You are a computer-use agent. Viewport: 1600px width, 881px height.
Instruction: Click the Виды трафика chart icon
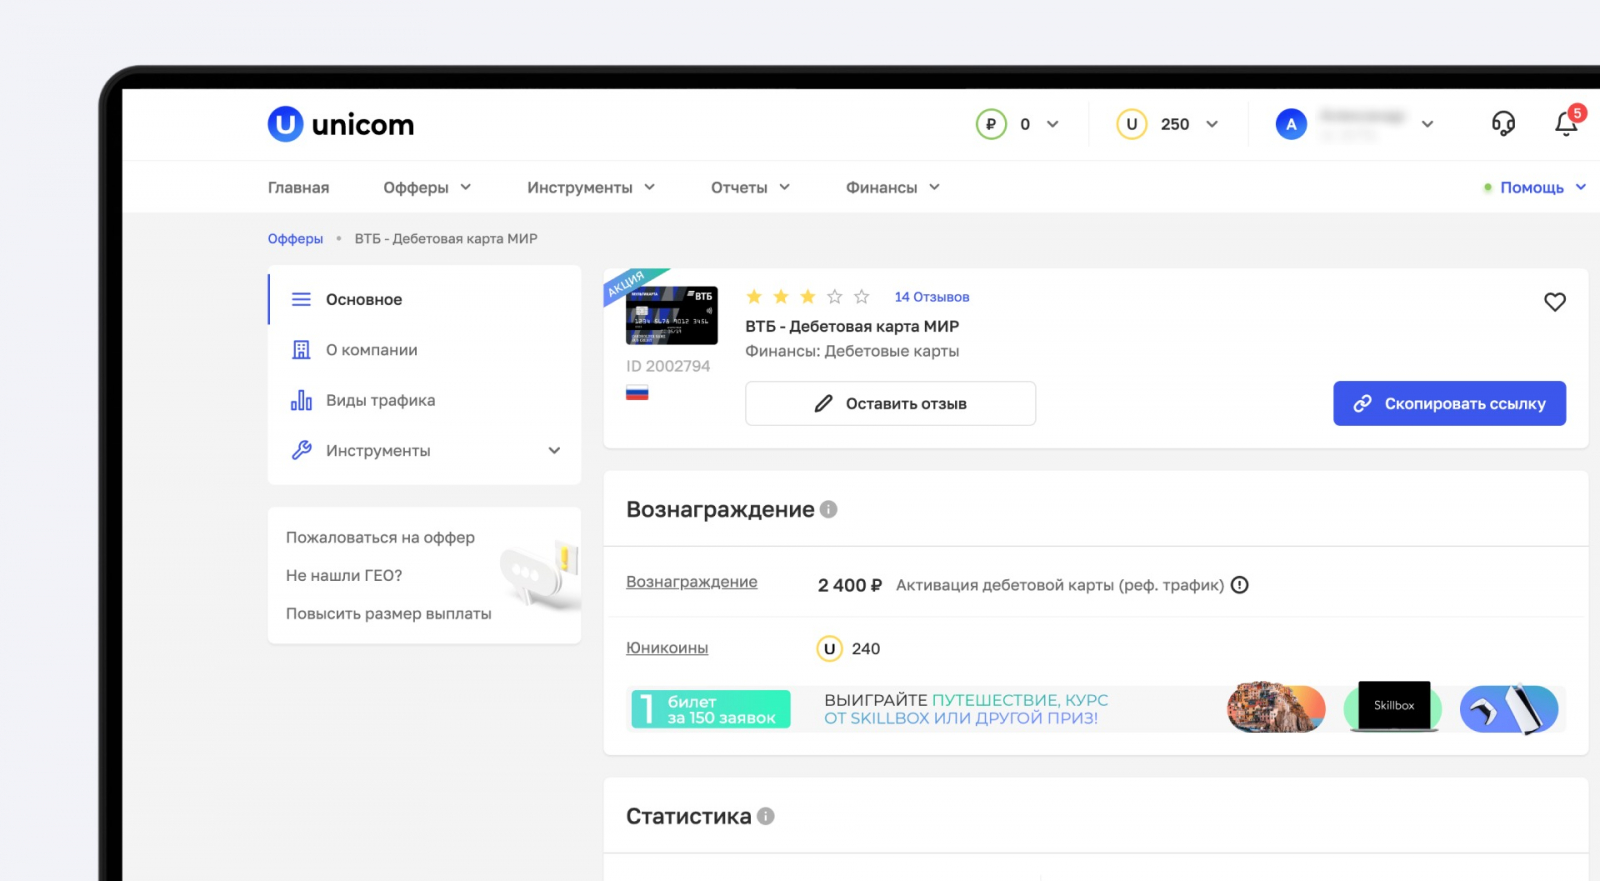click(x=301, y=400)
